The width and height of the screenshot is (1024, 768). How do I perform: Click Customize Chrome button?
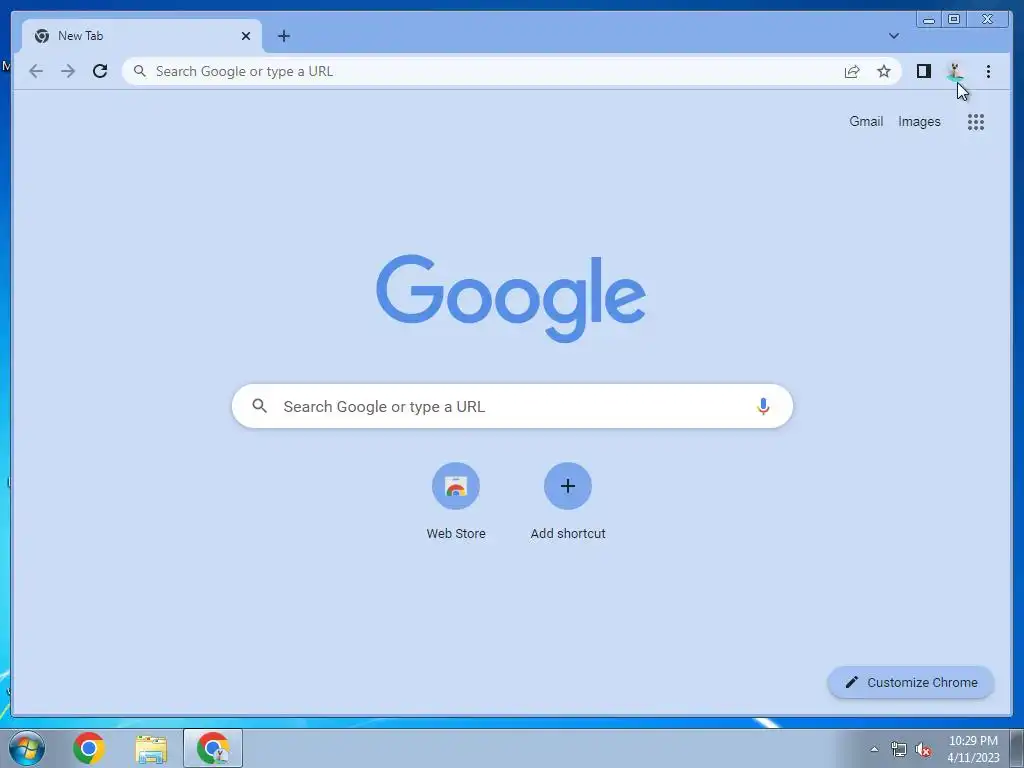911,682
